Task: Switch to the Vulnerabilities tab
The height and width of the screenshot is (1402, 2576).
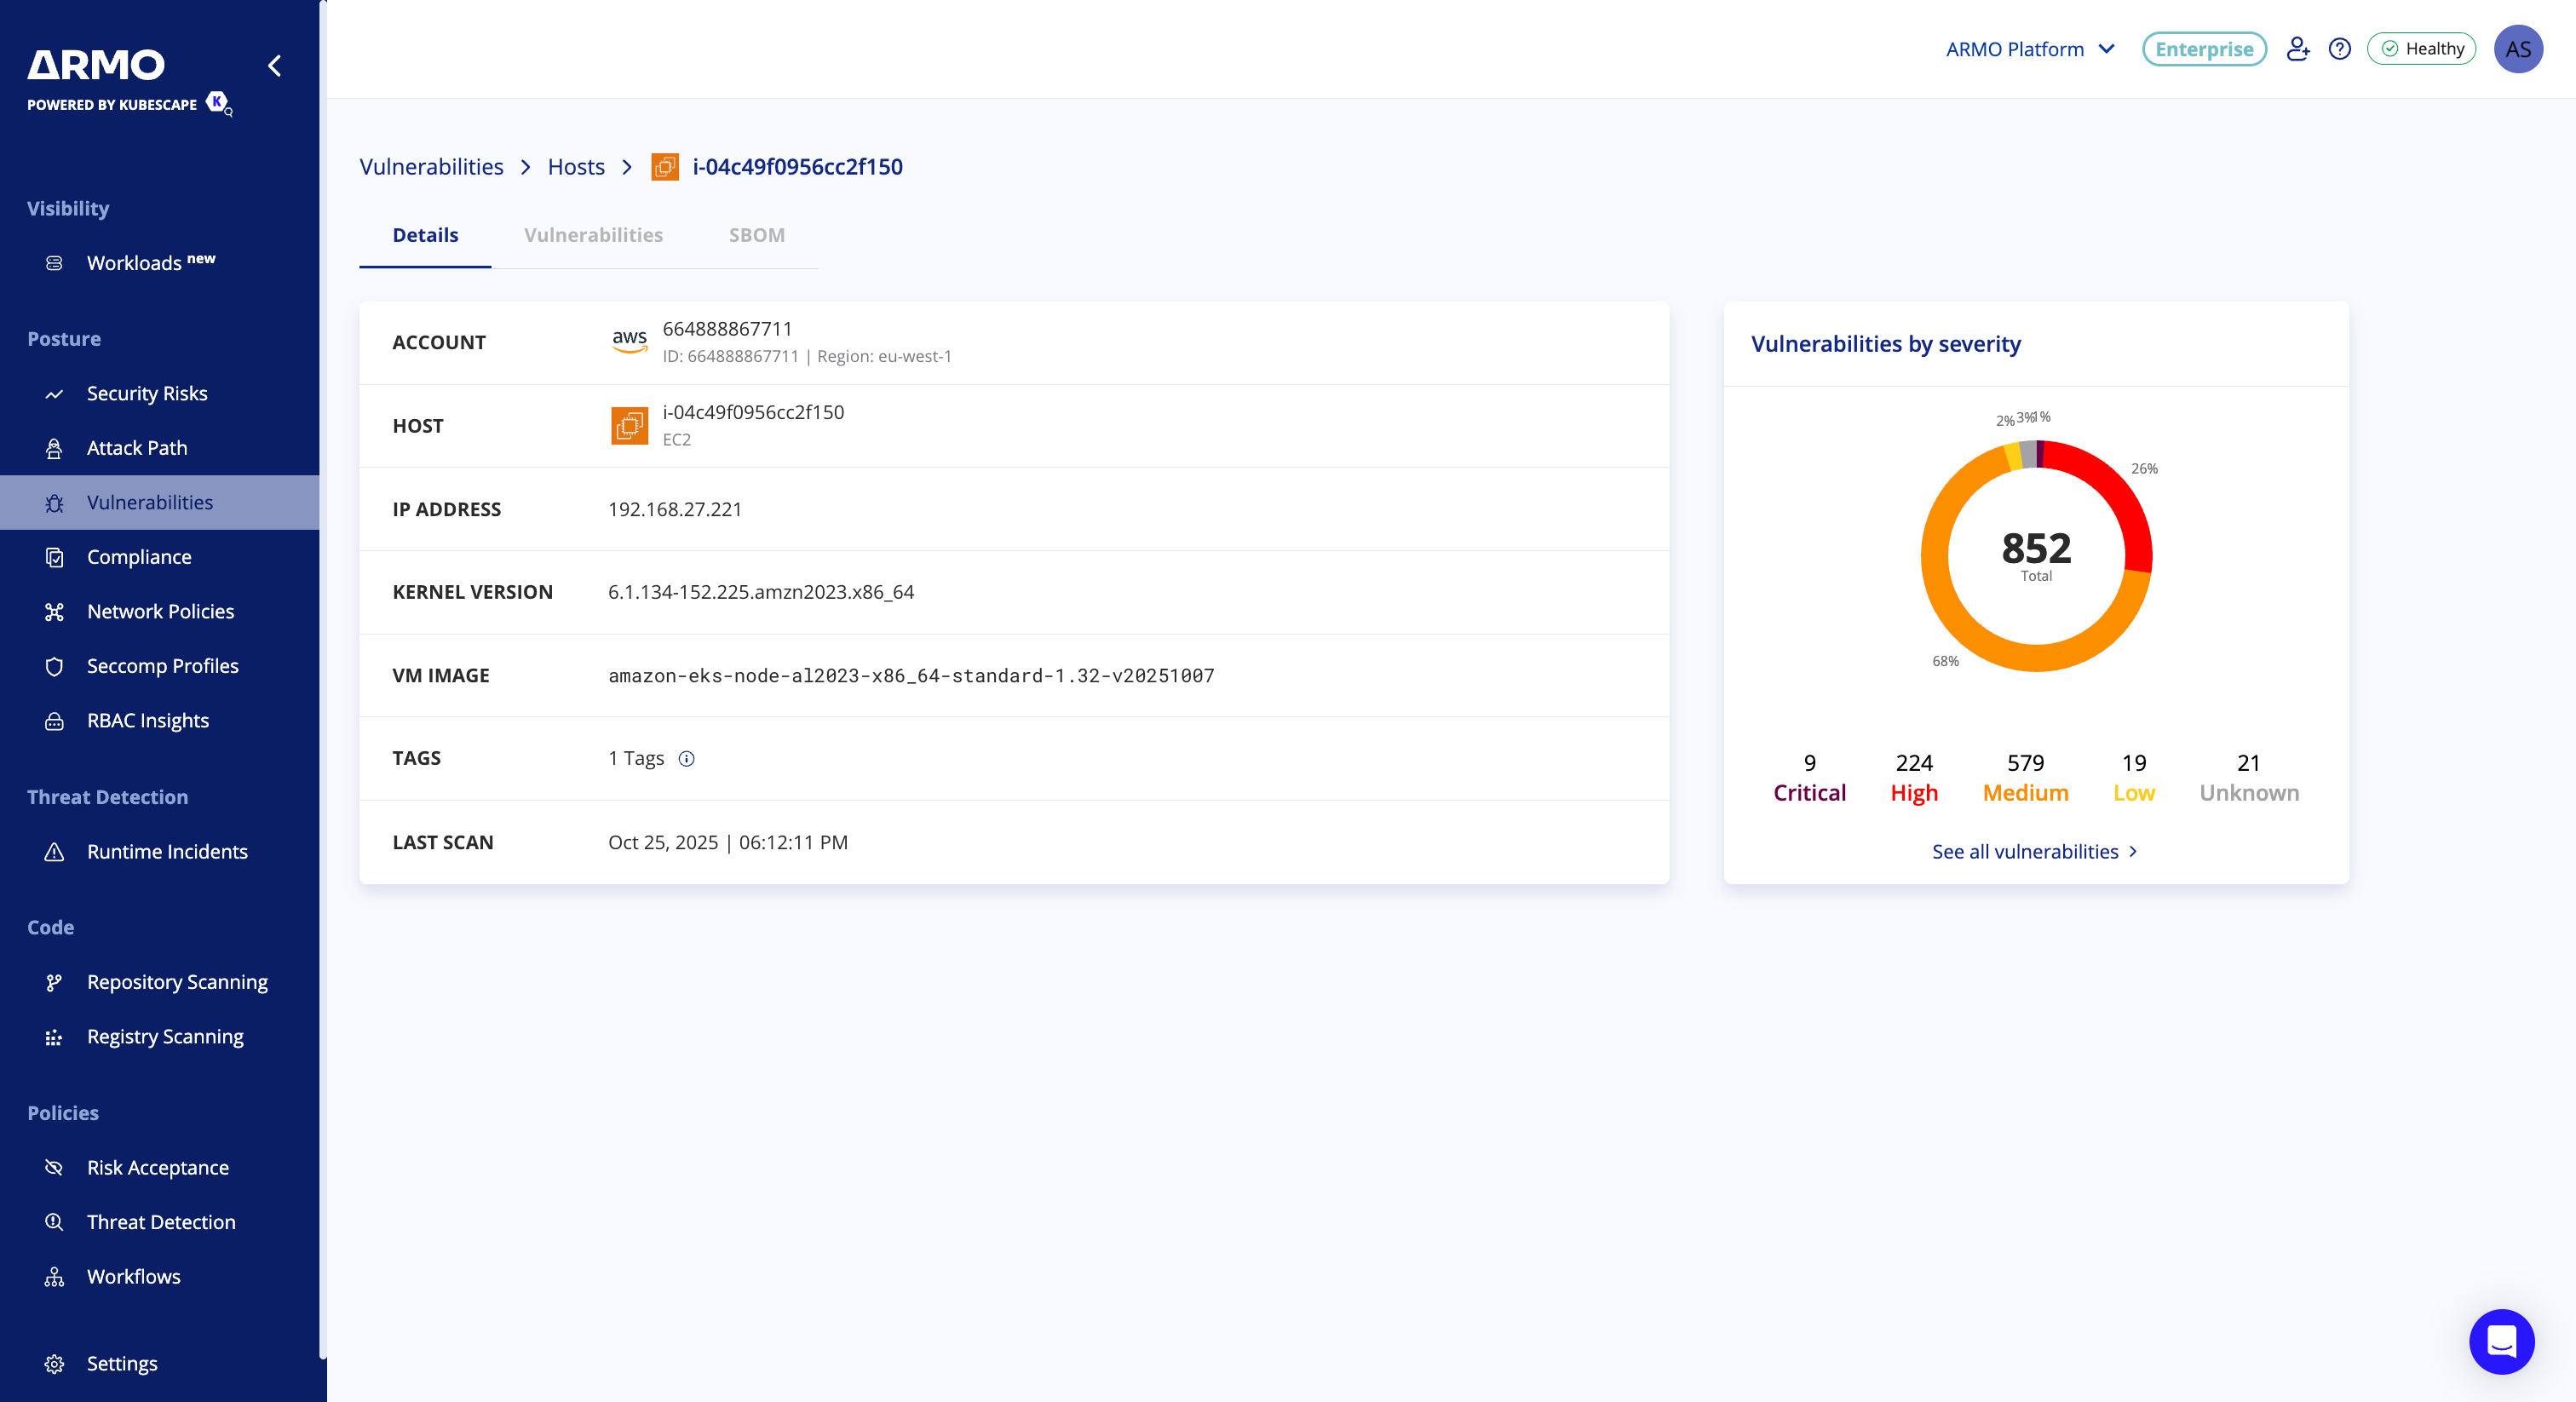Action: [593, 235]
